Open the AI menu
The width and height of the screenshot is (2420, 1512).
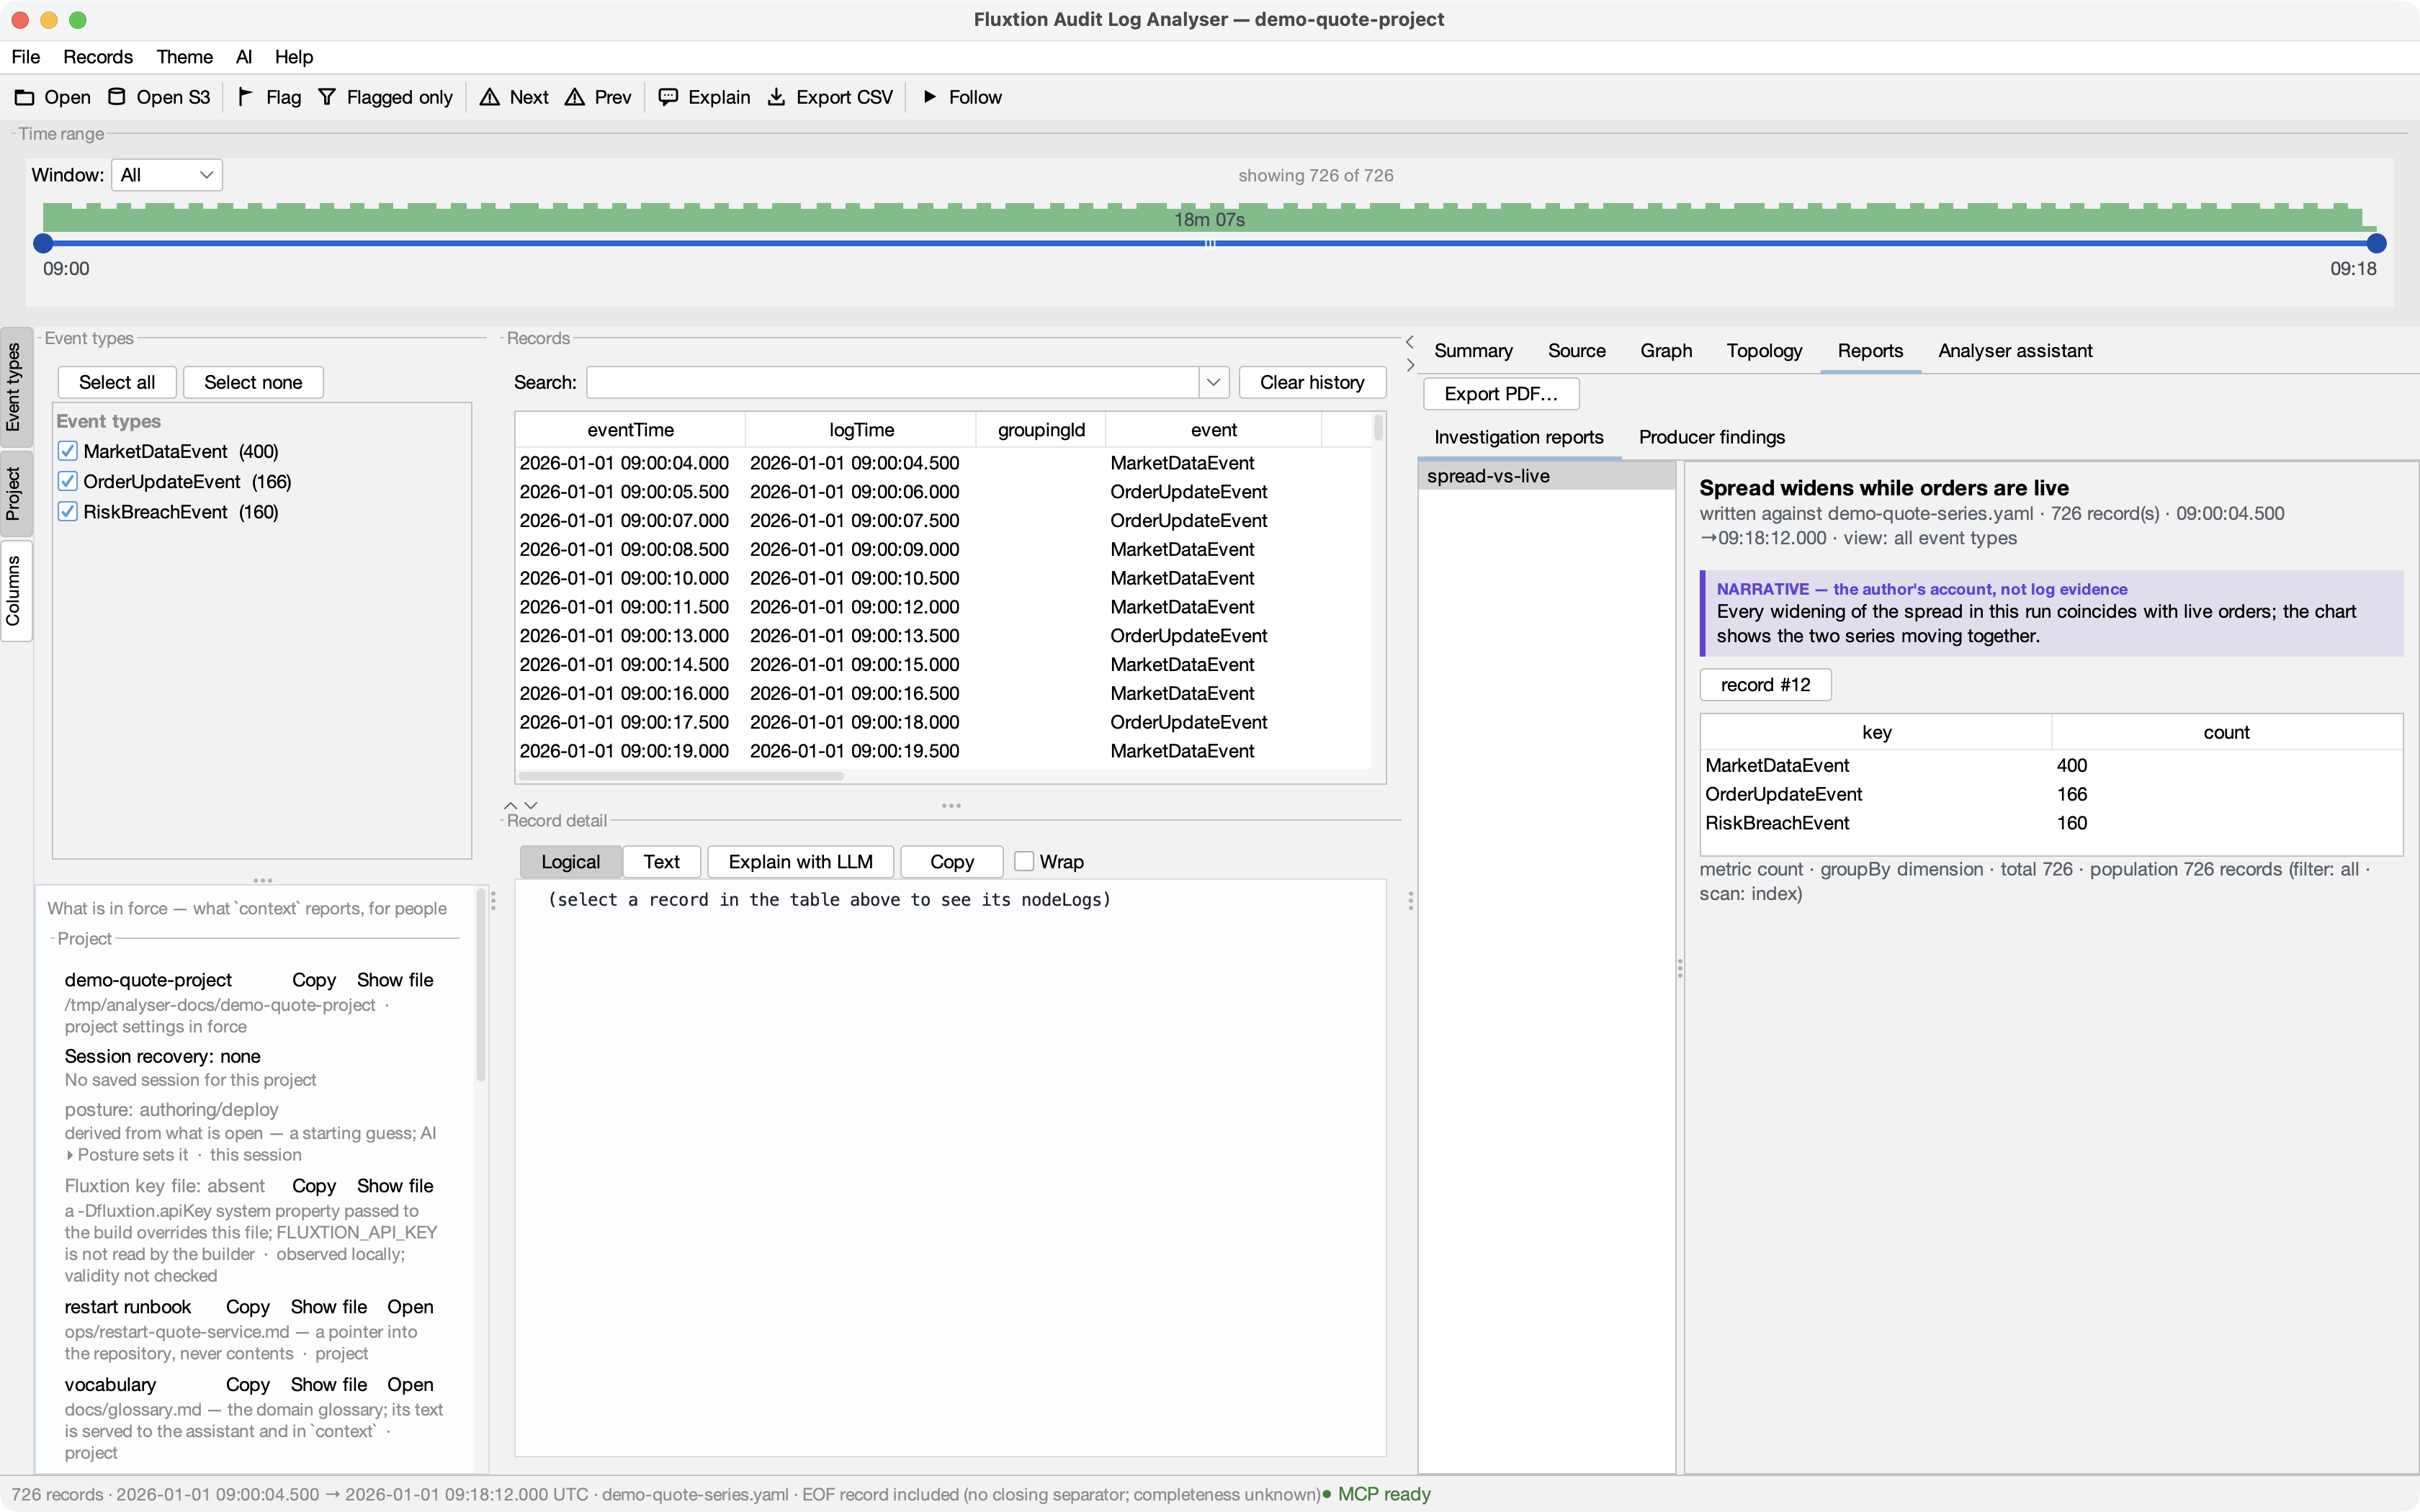[244, 57]
